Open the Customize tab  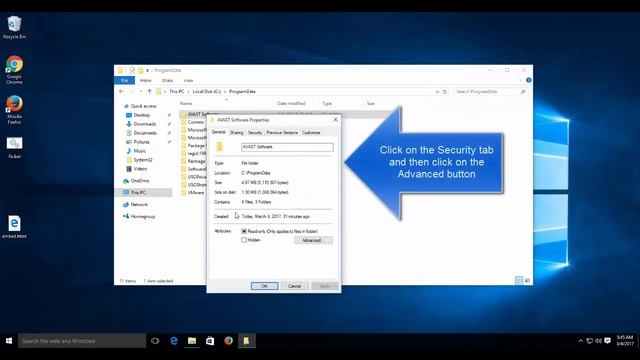[311, 133]
